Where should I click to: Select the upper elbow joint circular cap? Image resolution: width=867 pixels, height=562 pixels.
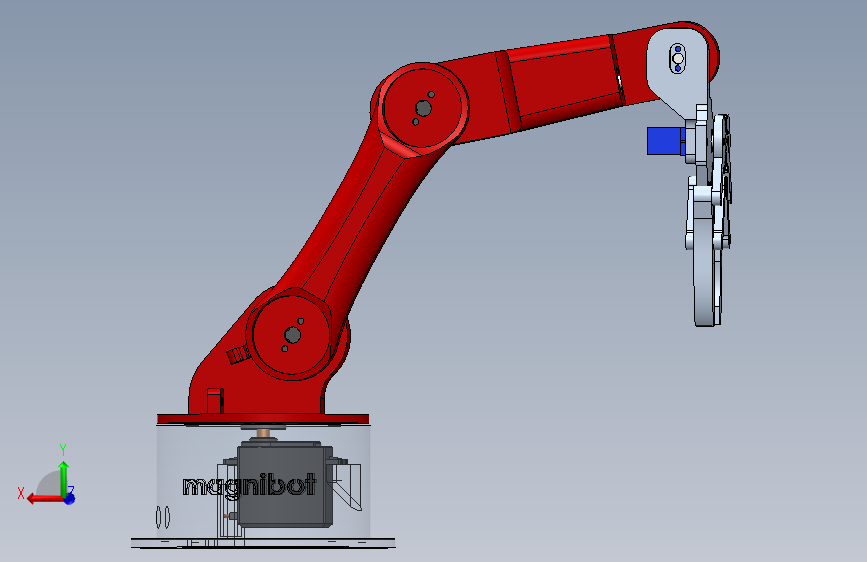423,107
